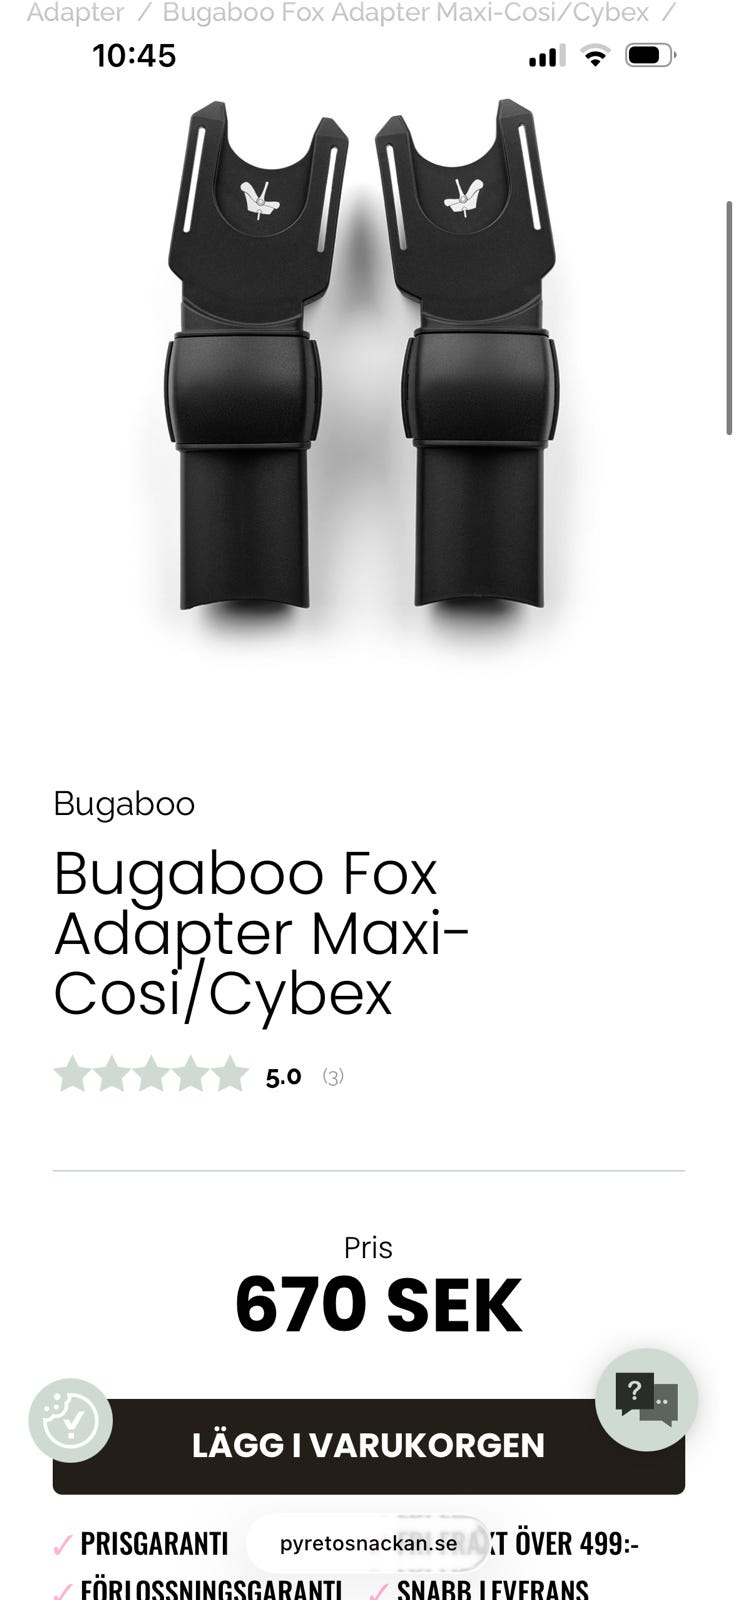Click the fifth rating star
738x1600 pixels.
point(228,1075)
